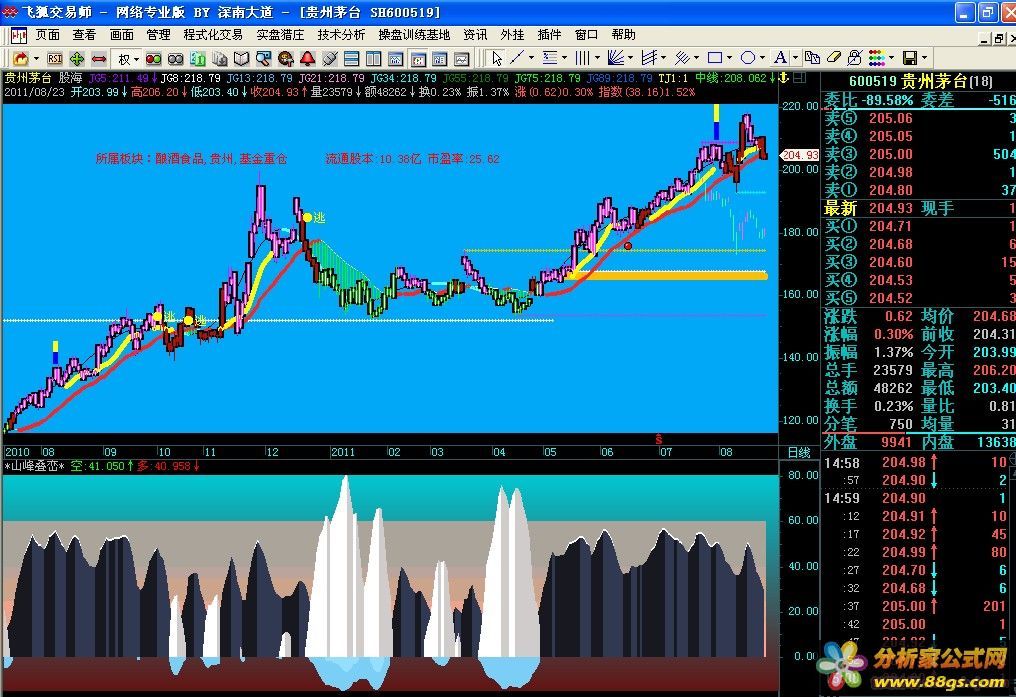Click the RSI indicator toolbar button
Screen dimensions: 1016x697
pyautogui.click(x=55, y=58)
